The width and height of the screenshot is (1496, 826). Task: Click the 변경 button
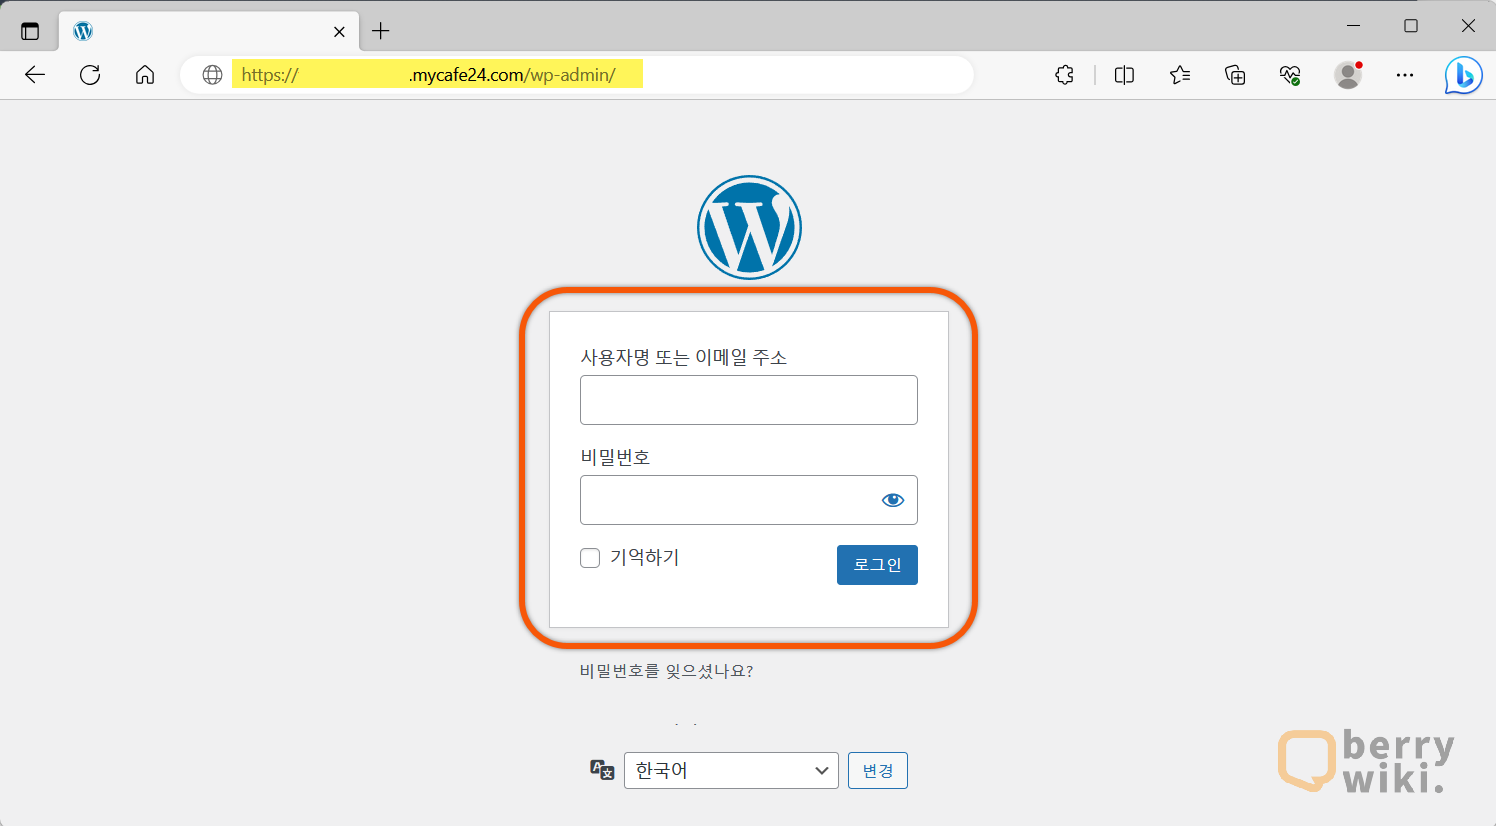pos(878,770)
